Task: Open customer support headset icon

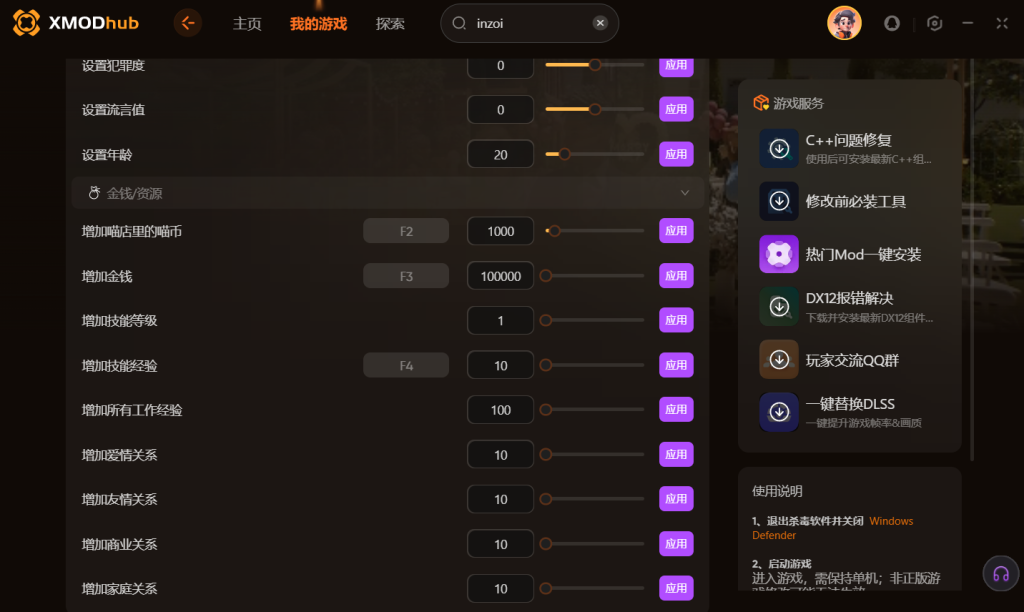Action: pyautogui.click(x=1000, y=573)
